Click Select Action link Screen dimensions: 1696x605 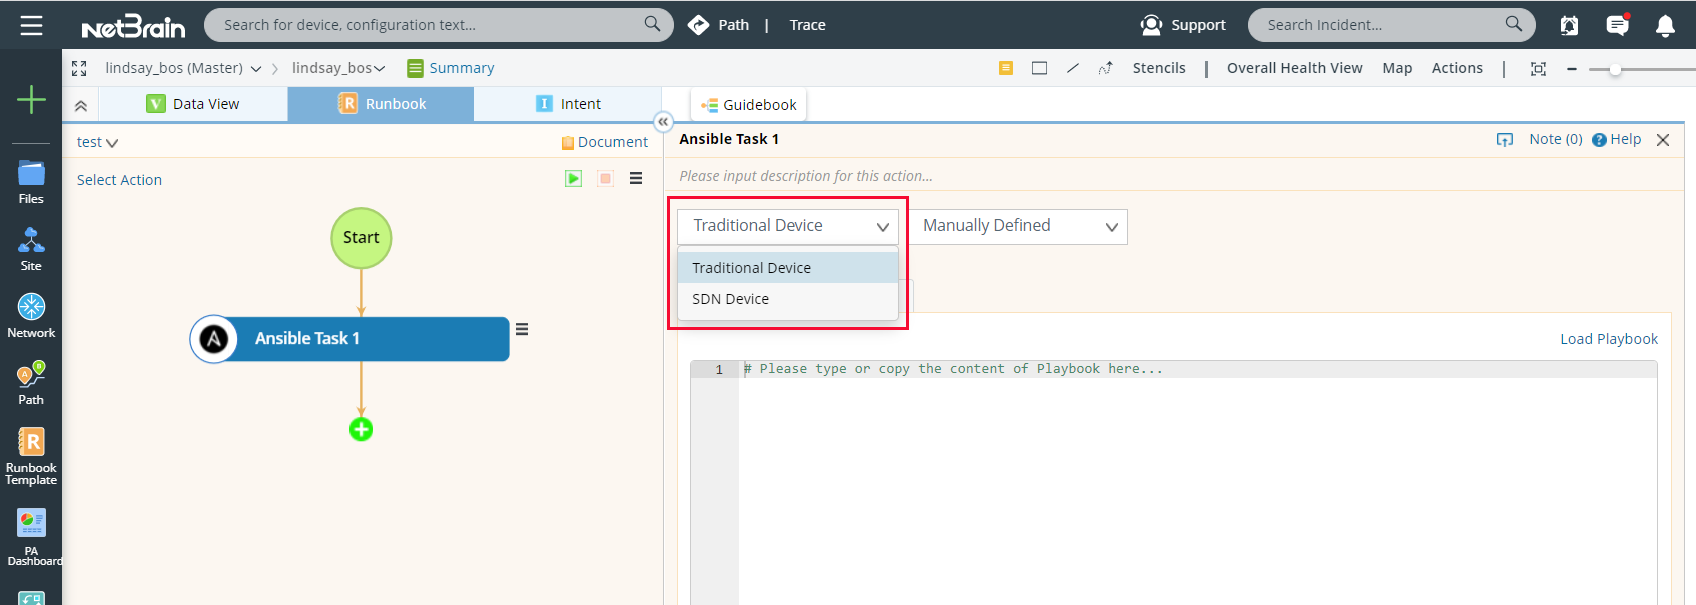[119, 180]
